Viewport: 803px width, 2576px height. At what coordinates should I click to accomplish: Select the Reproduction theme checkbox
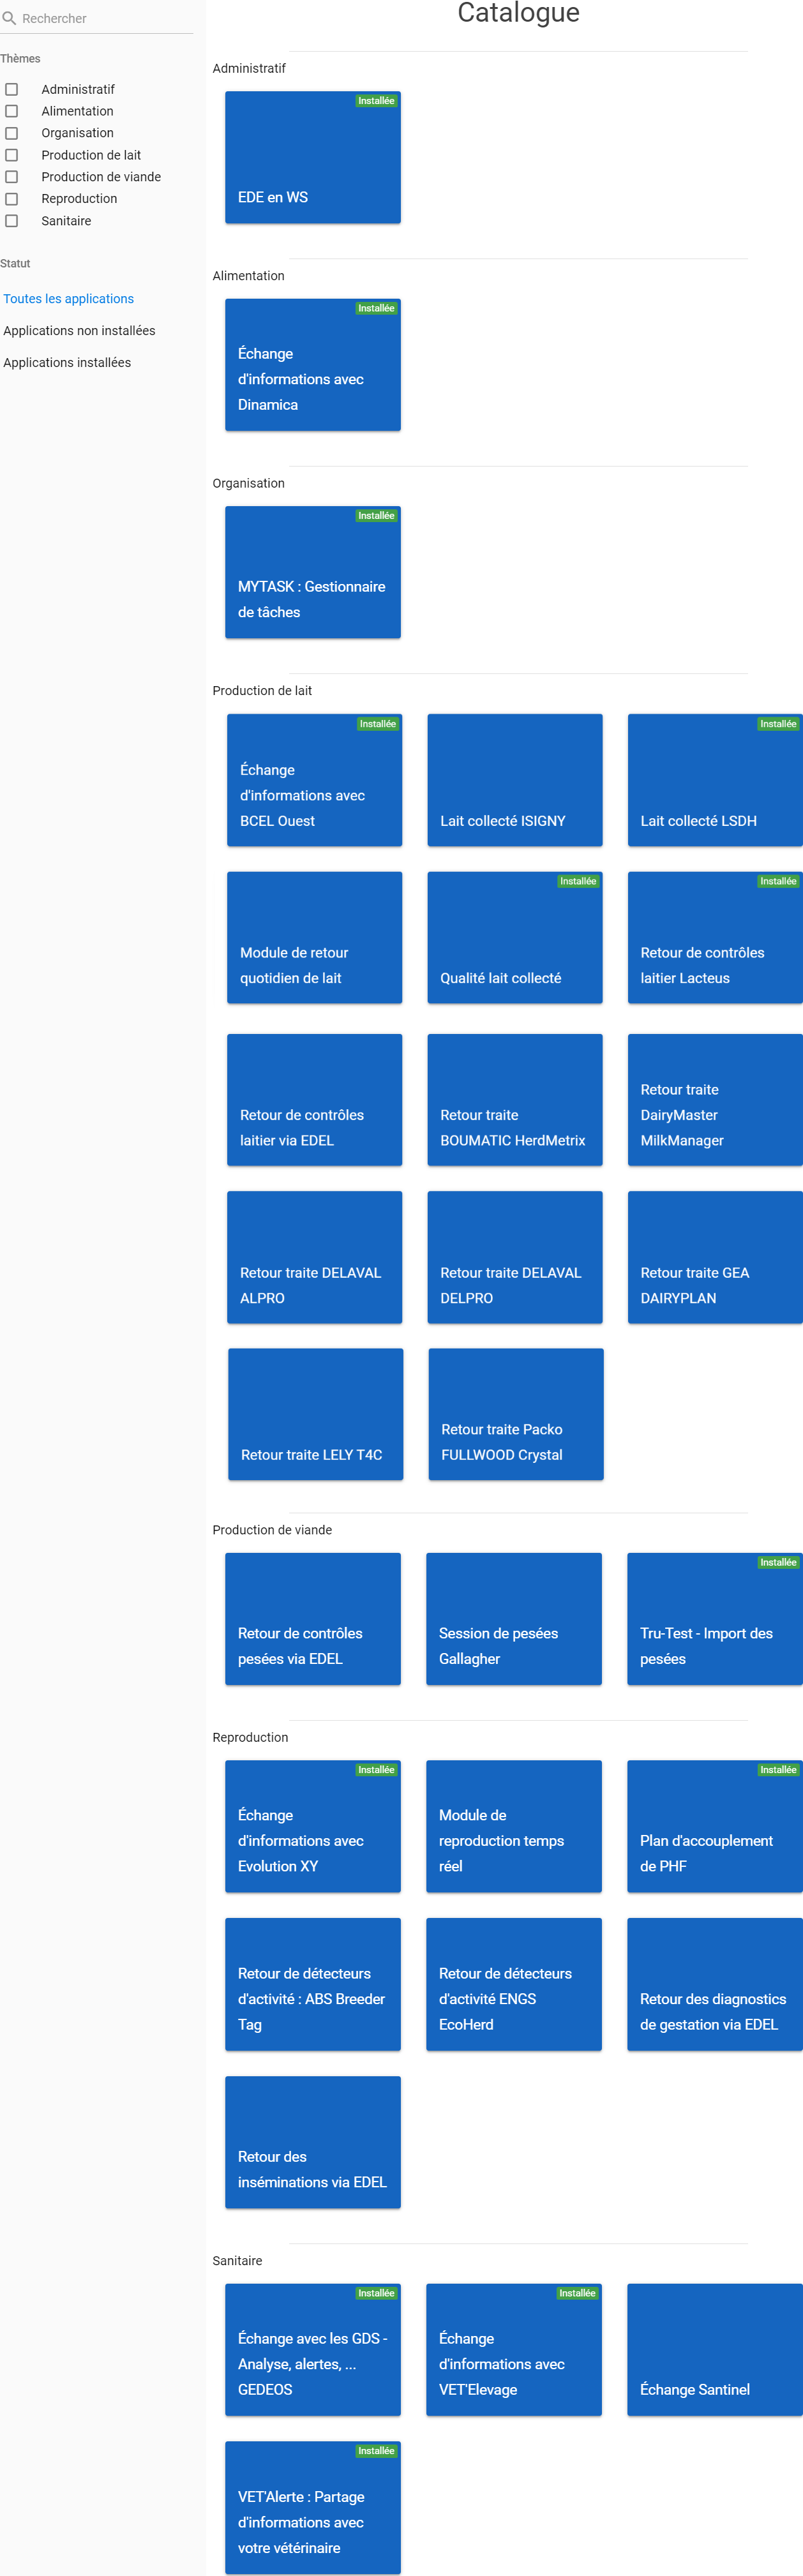pos(12,199)
